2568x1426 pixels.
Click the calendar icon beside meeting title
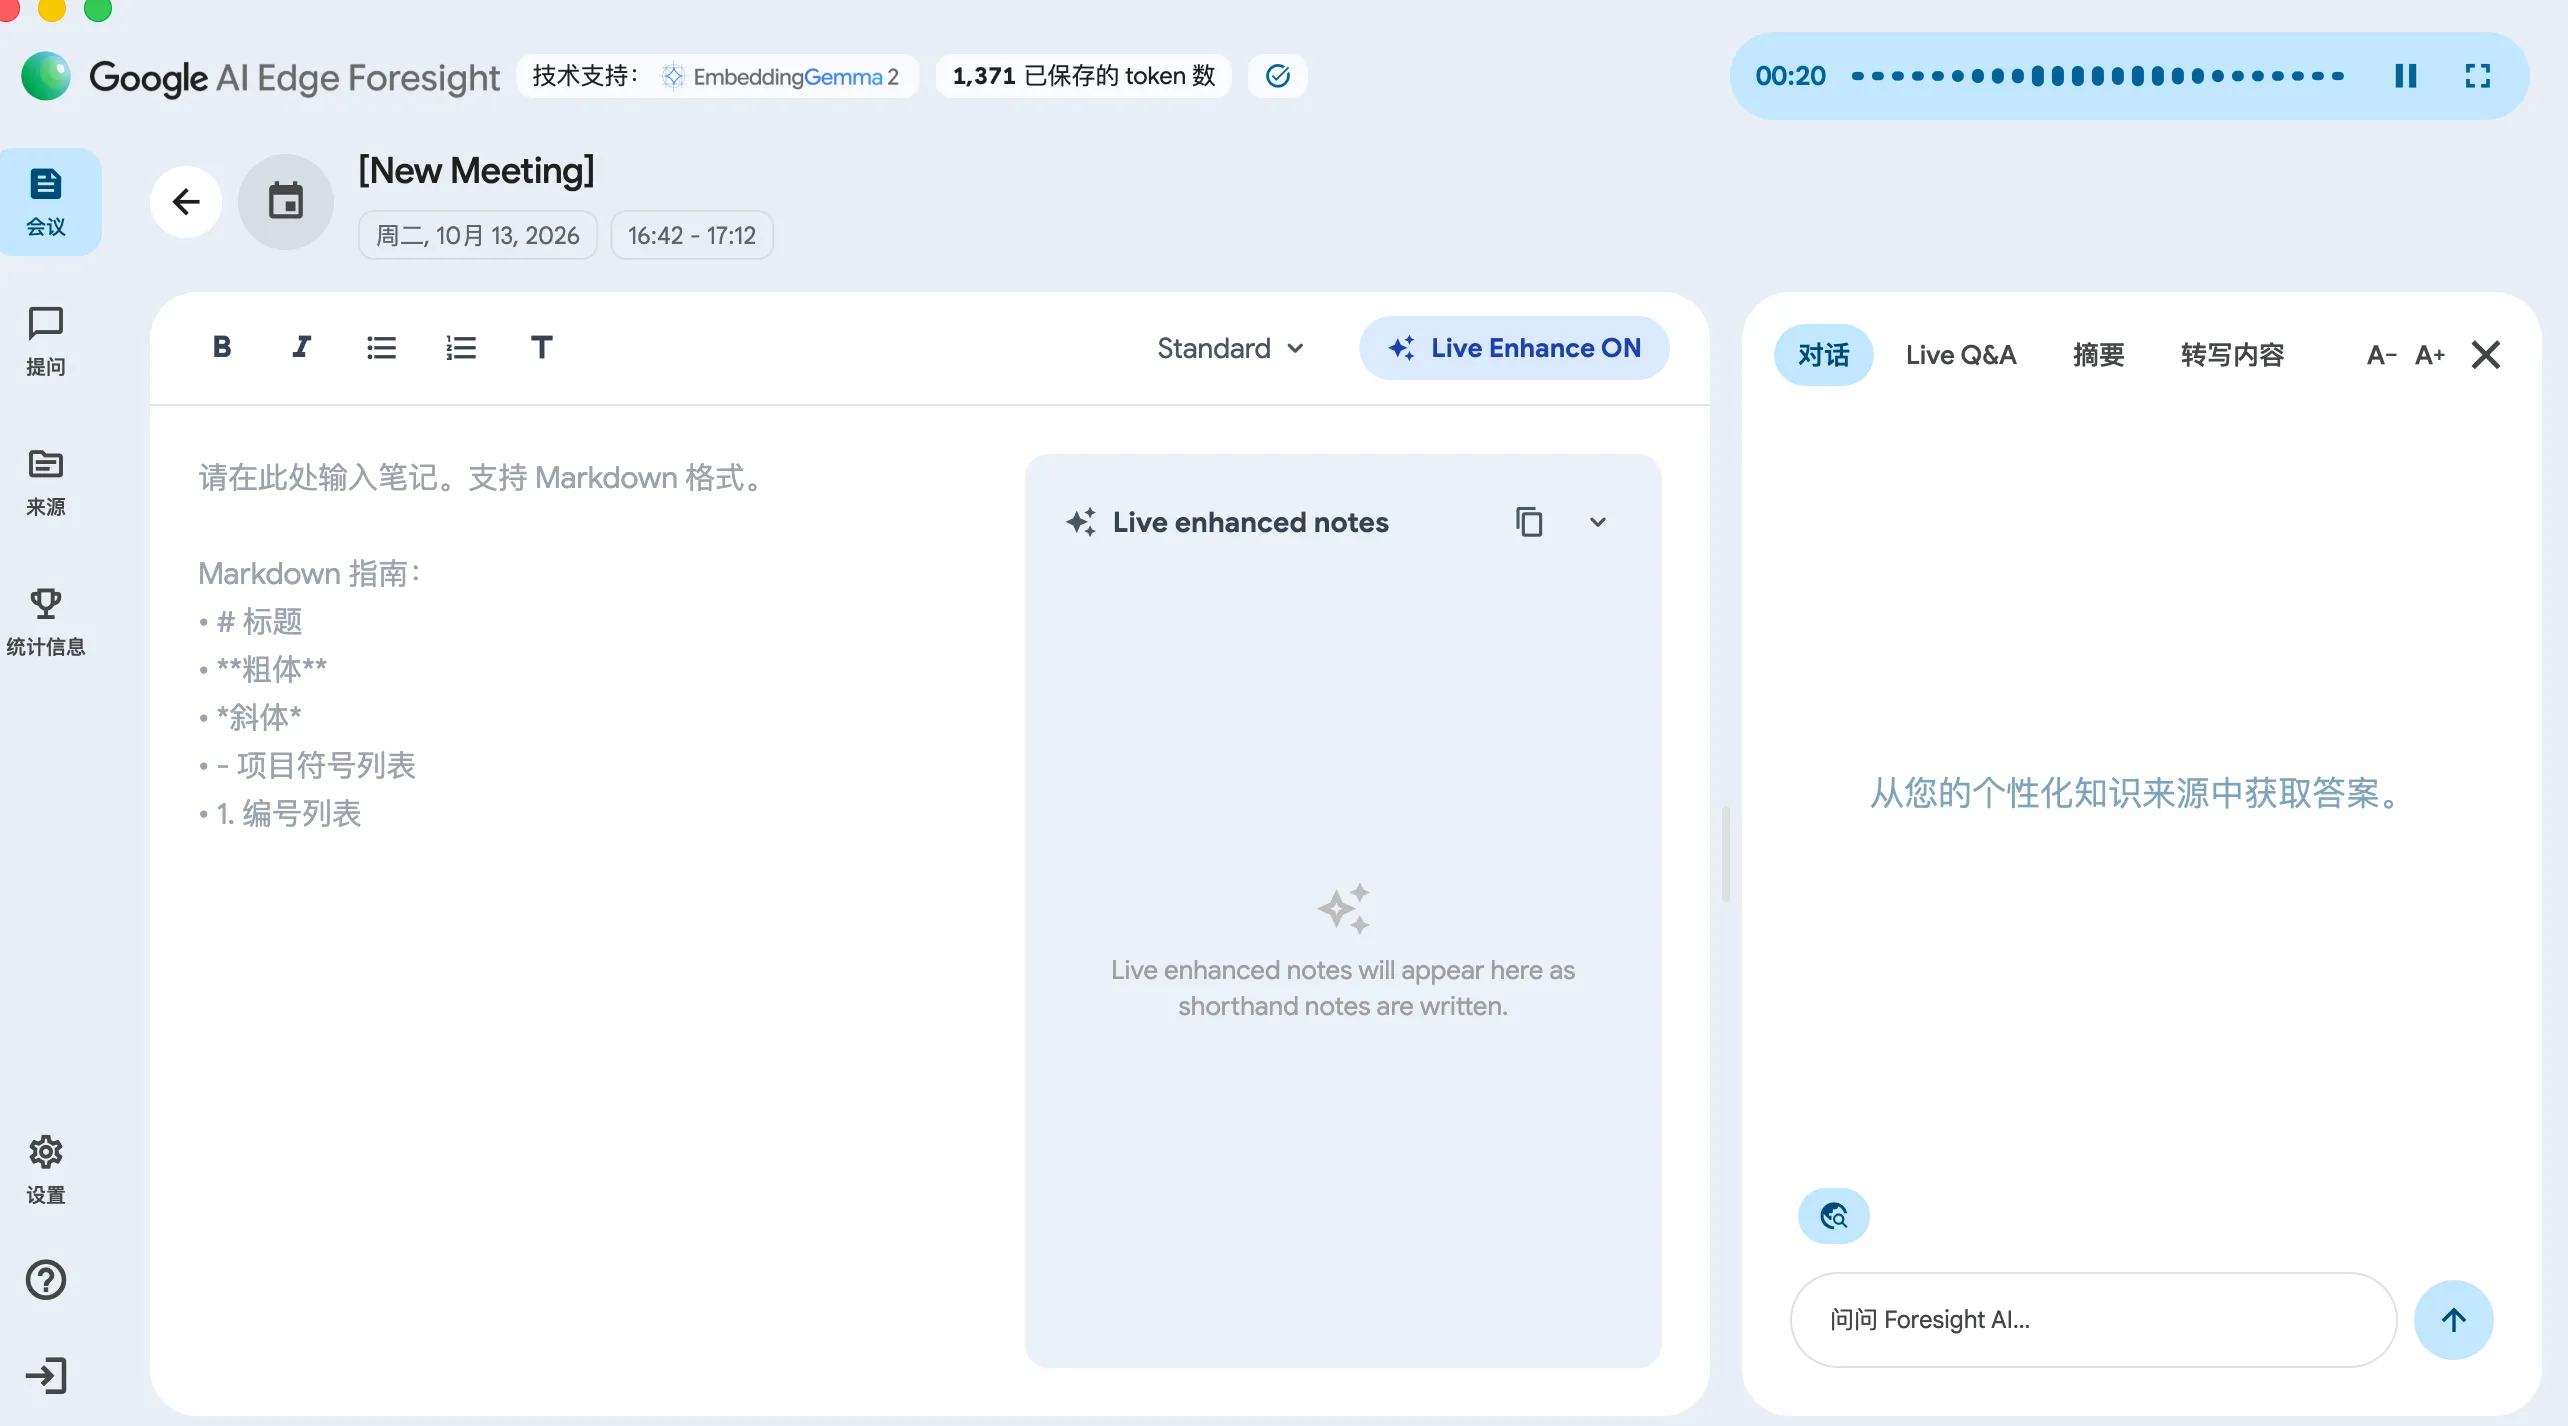286,202
